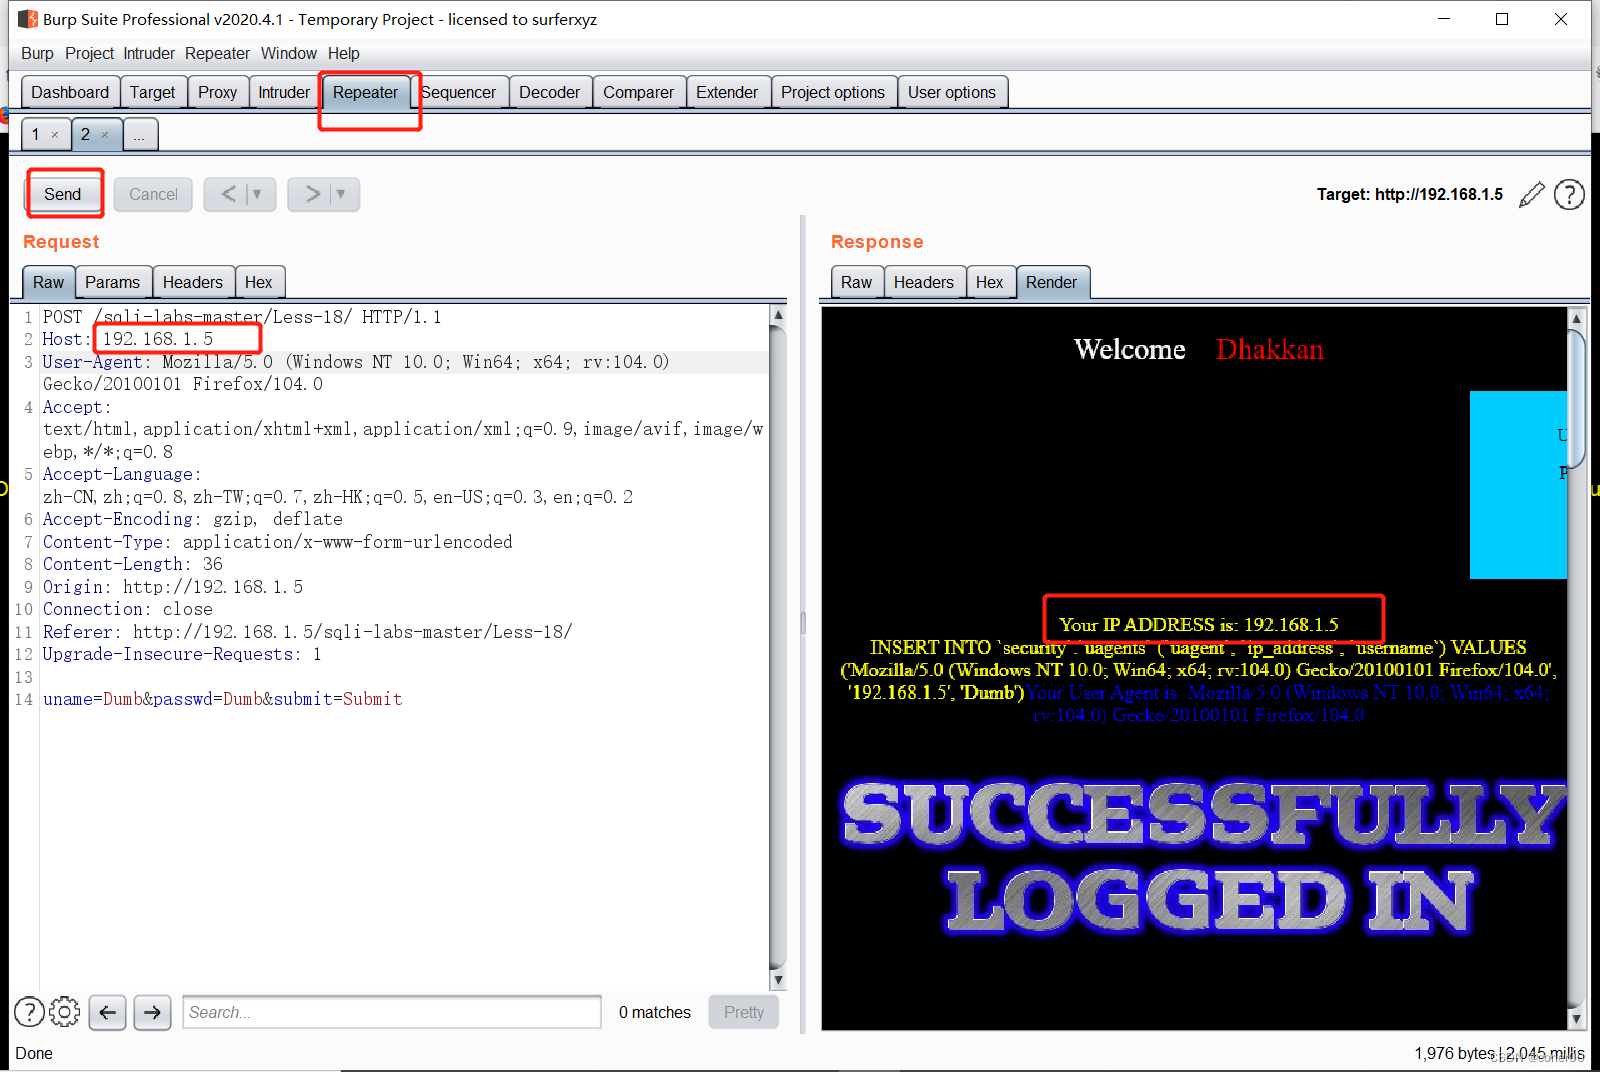Click the Accept-Encoding header line
The width and height of the screenshot is (1600, 1072).
coord(192,519)
